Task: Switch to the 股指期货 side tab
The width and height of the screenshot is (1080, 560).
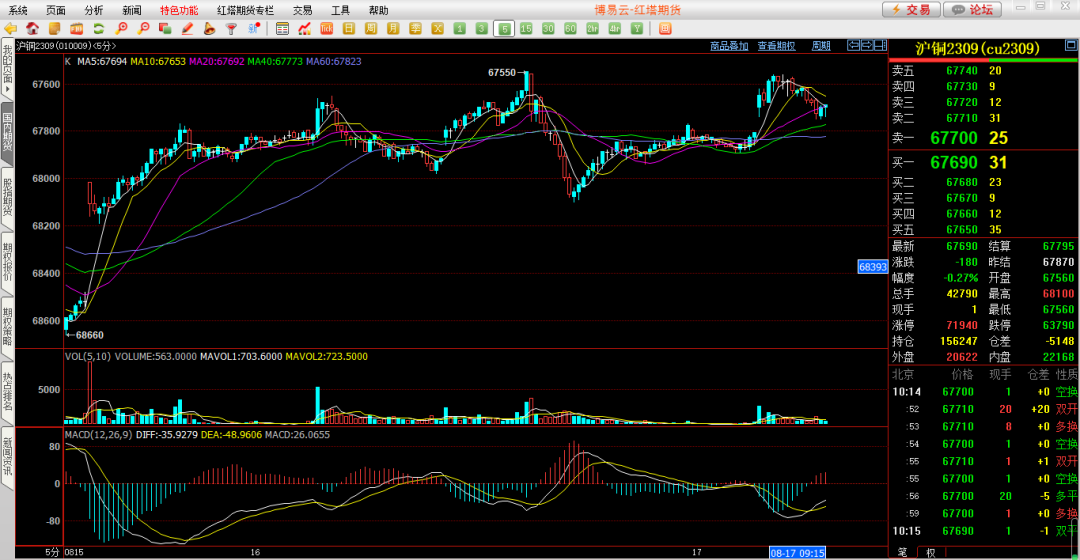Action: click(8, 198)
